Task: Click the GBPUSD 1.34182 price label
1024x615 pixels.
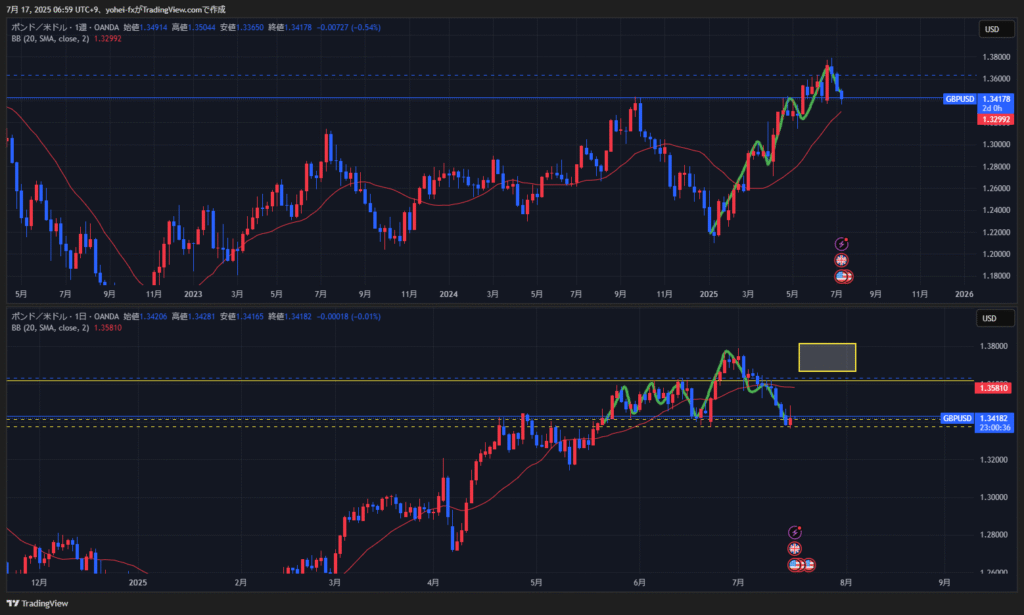Action: coord(976,418)
